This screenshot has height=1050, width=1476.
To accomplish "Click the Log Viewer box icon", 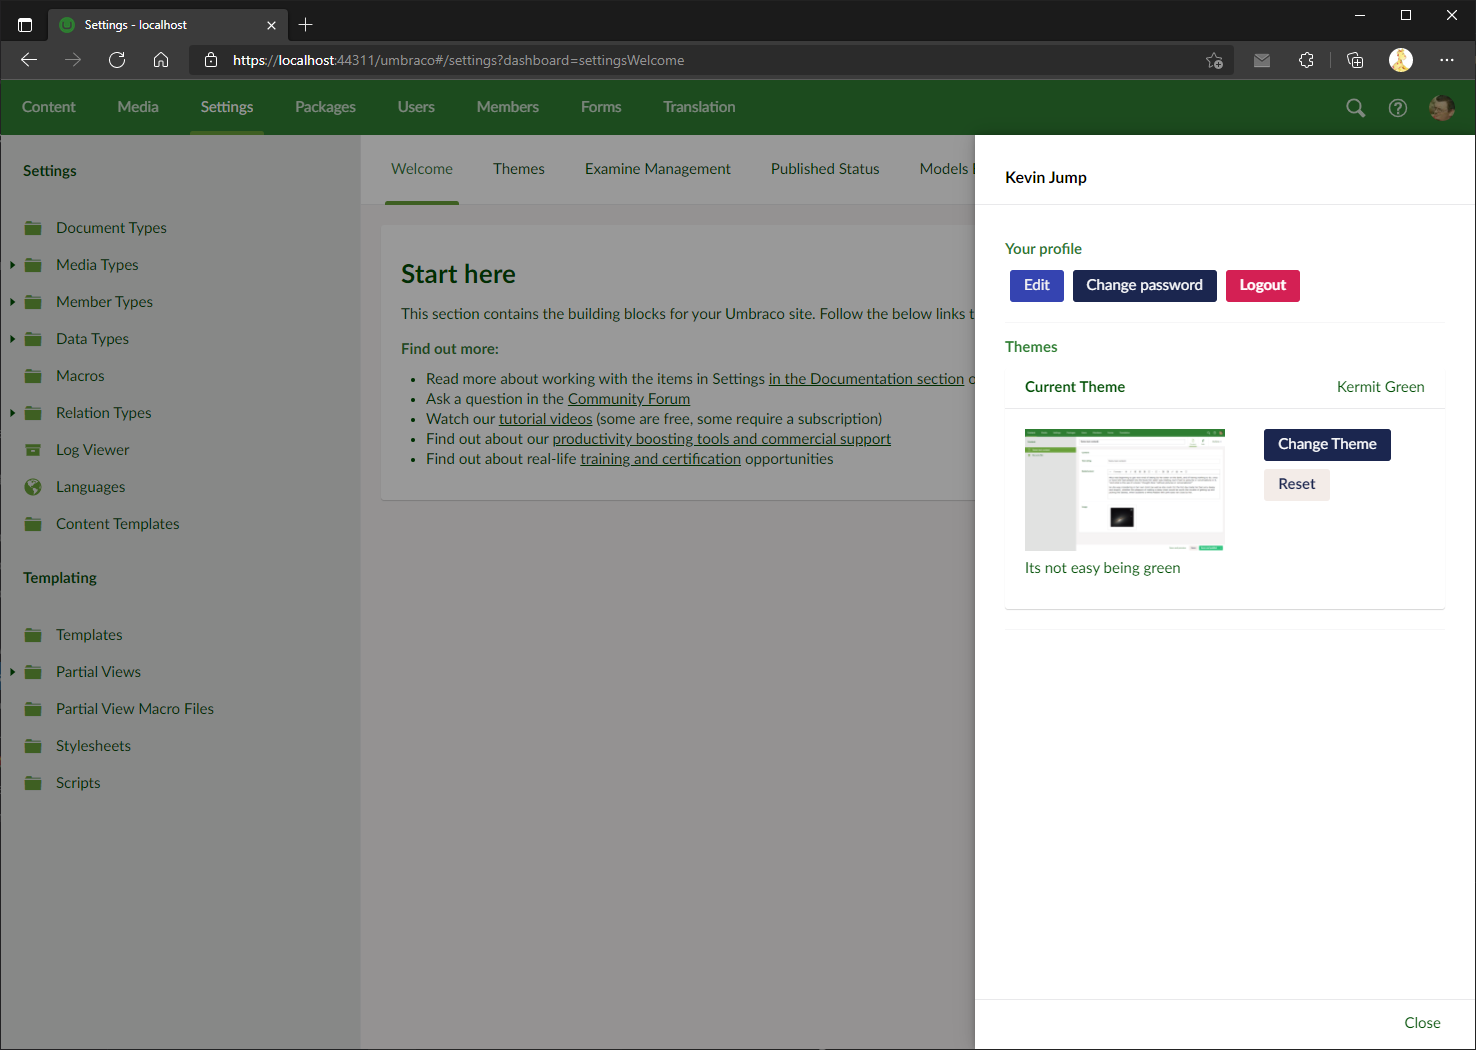I will [x=33, y=450].
